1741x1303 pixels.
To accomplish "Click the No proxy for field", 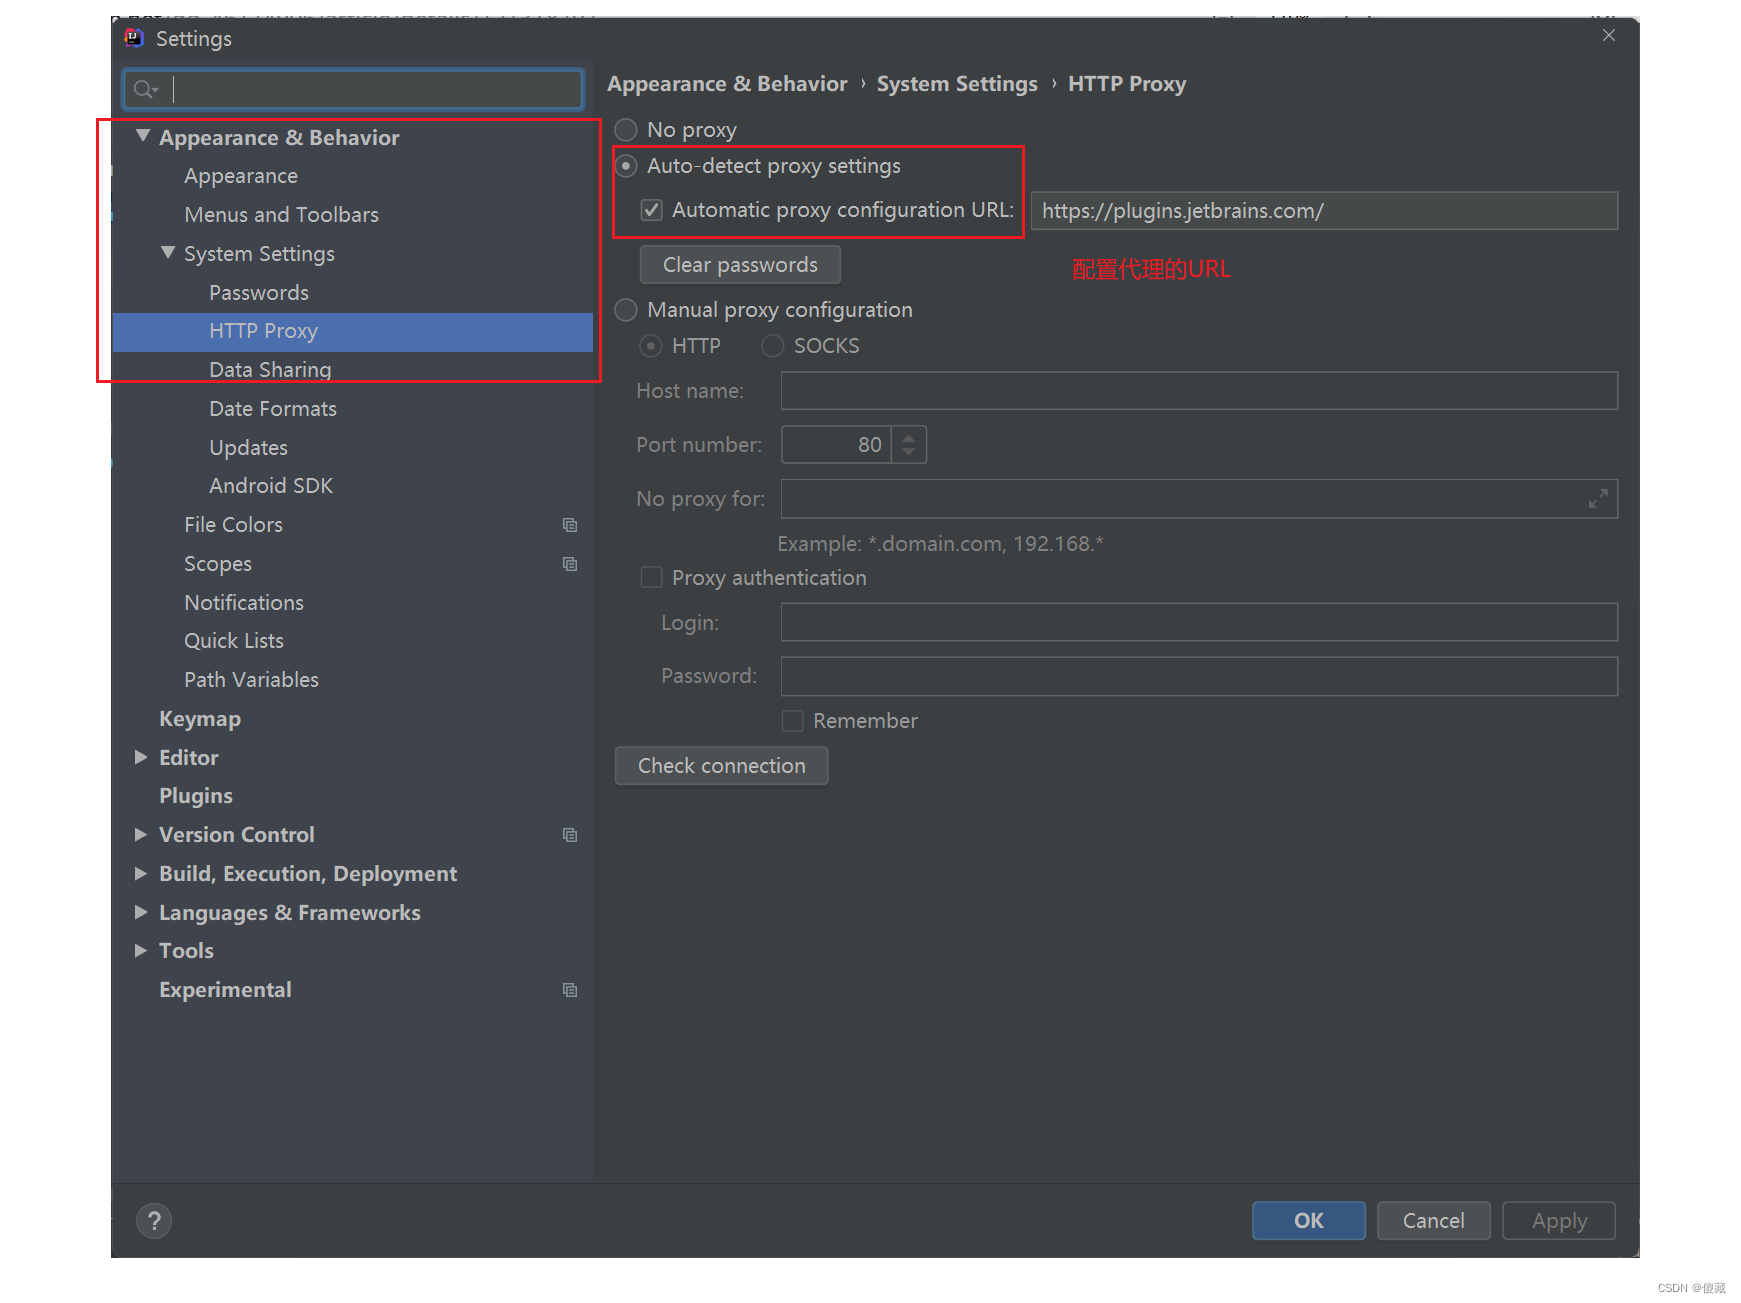I will [1199, 499].
